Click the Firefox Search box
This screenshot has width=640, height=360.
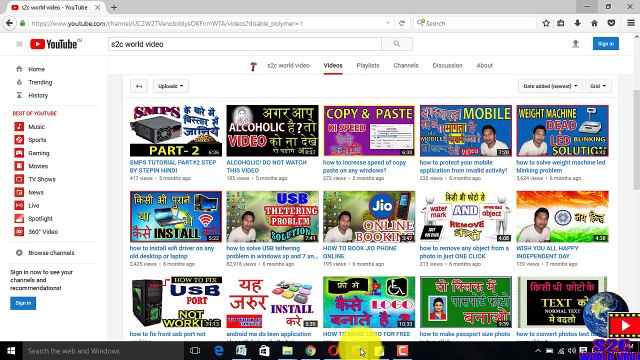[x=475, y=23]
